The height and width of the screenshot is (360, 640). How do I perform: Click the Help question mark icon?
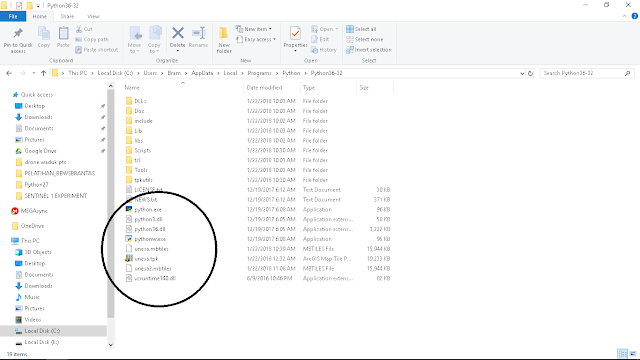[635, 16]
